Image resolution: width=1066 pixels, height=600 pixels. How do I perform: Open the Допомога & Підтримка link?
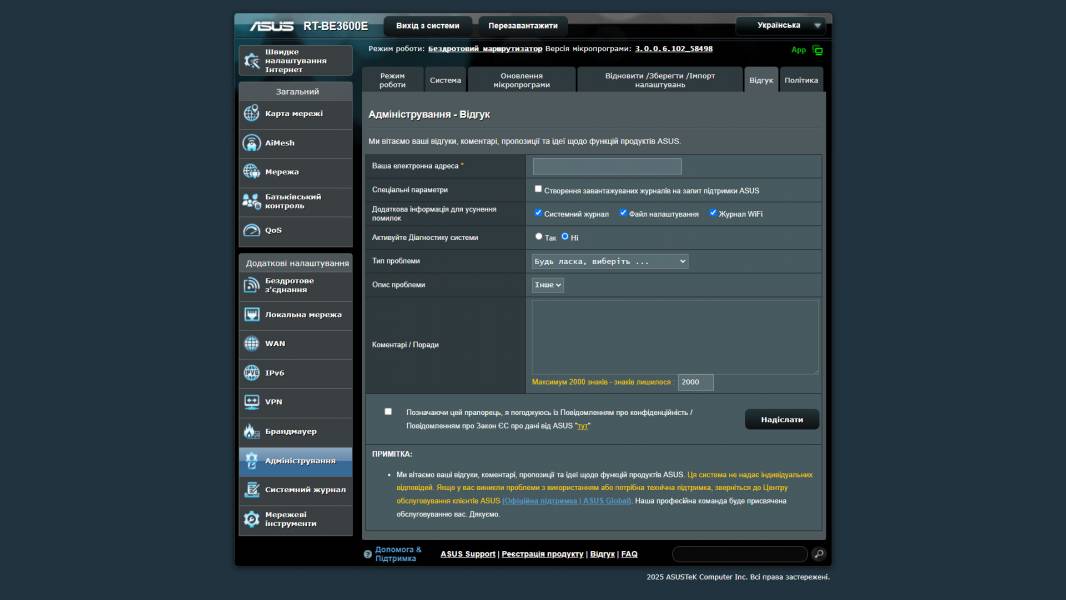click(x=398, y=554)
